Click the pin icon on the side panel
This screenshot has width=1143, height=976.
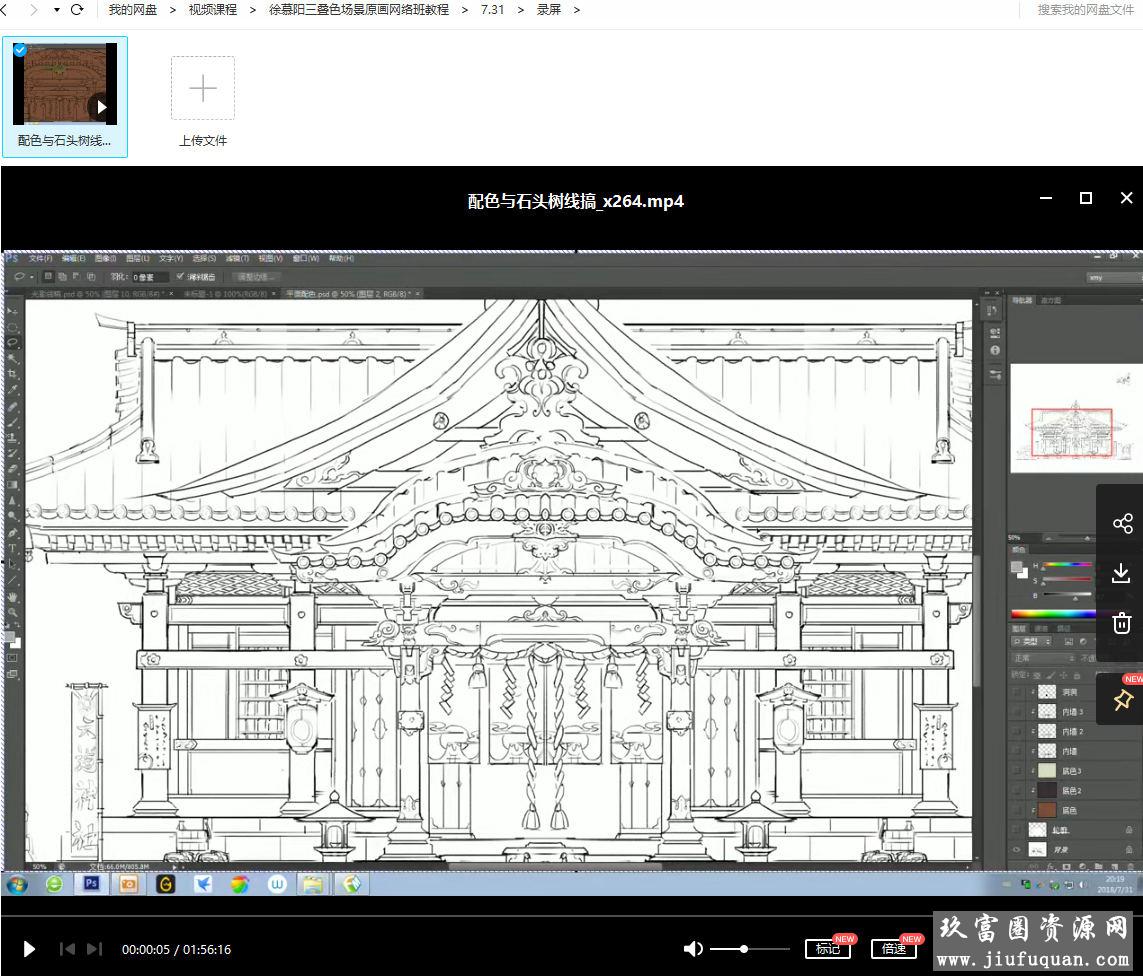pyautogui.click(x=1122, y=700)
